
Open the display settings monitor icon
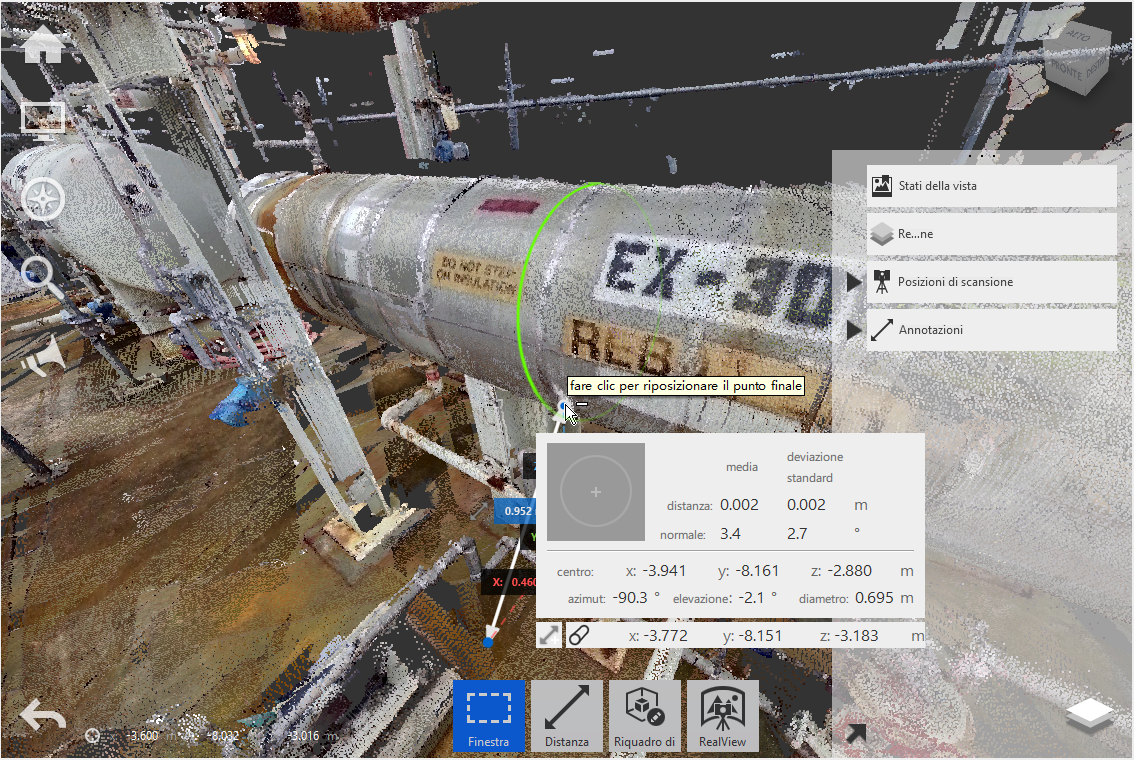(x=43, y=121)
